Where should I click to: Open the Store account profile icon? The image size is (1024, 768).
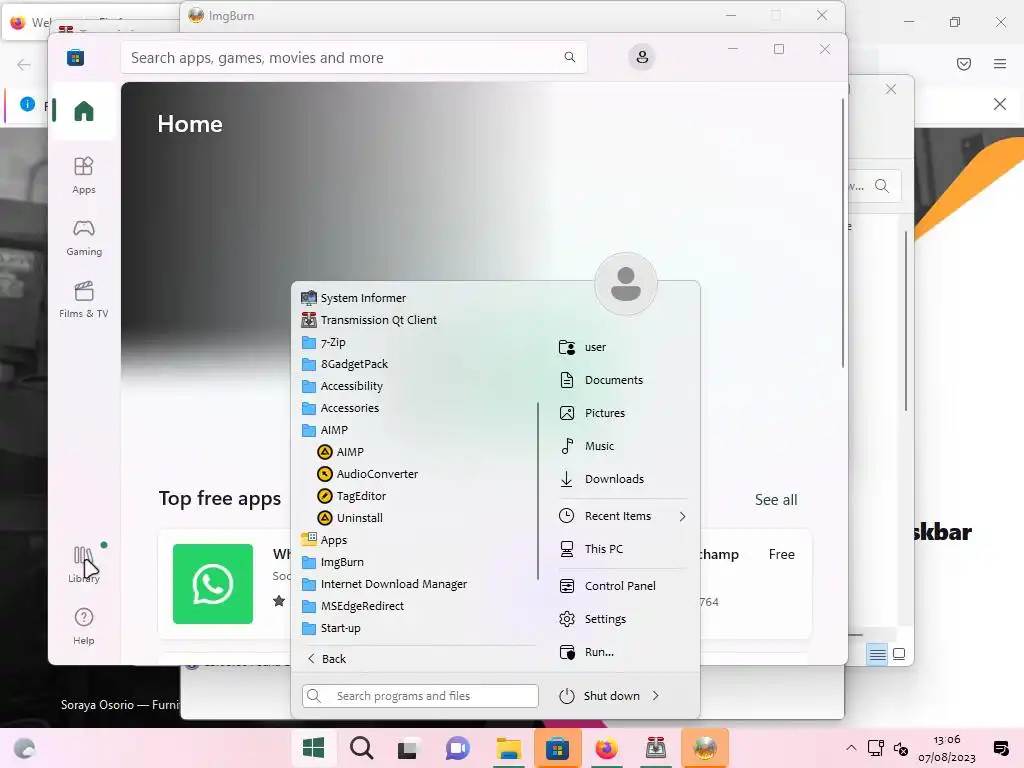tap(642, 57)
